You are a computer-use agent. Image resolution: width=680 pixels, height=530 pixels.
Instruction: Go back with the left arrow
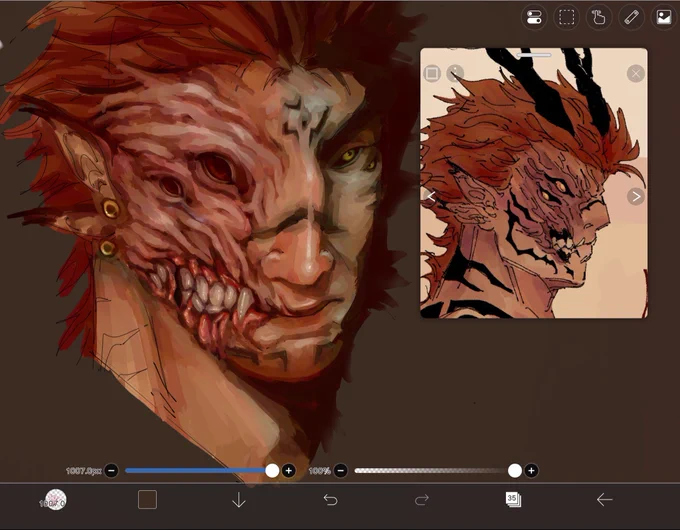[605, 500]
